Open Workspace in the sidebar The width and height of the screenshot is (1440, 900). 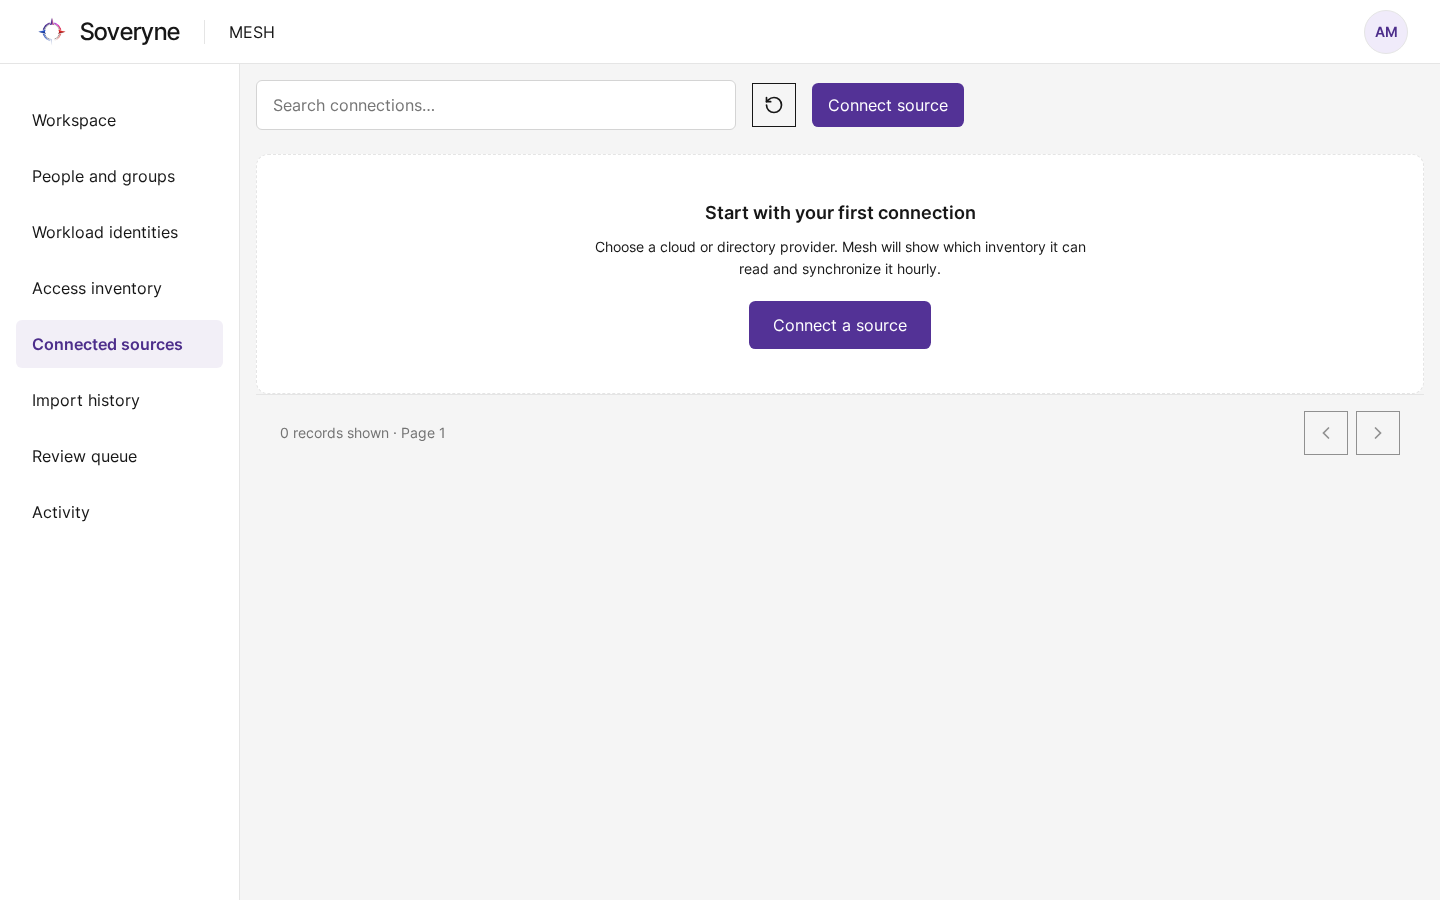[x=119, y=120]
